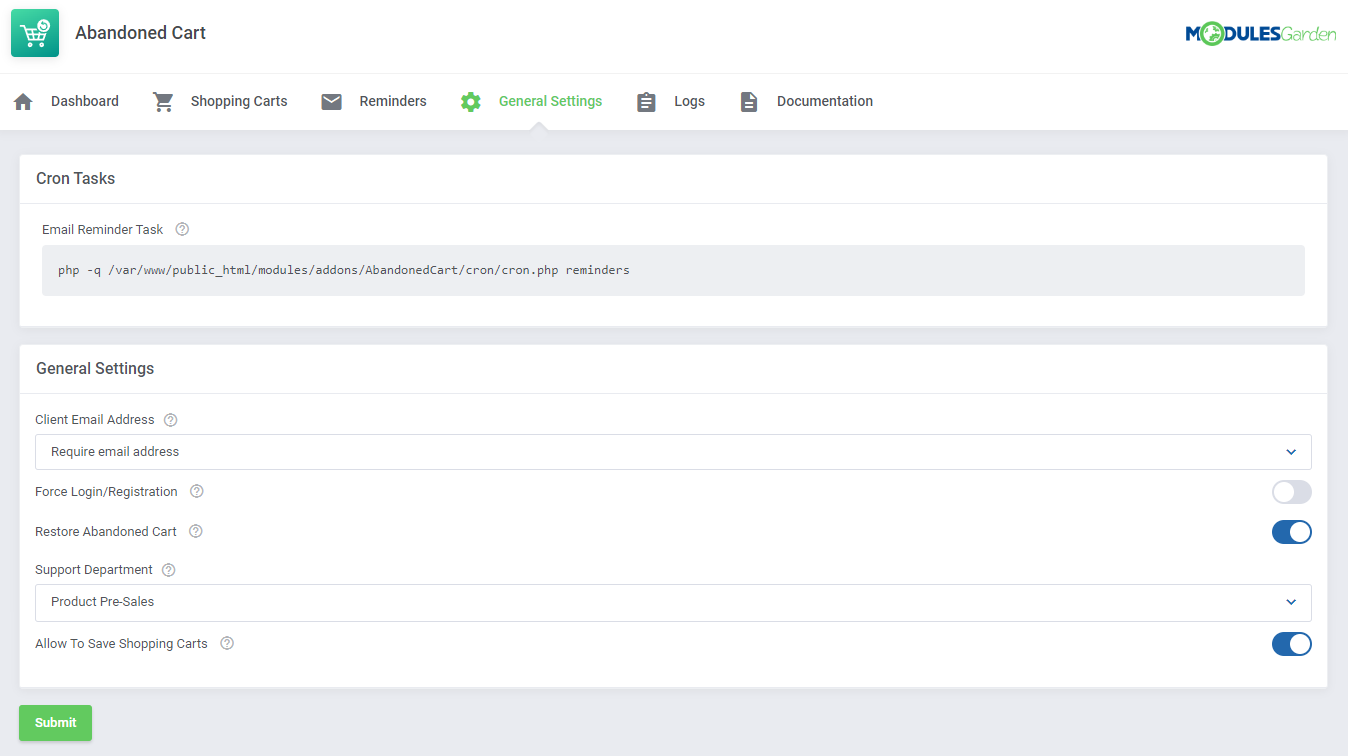Click the Reminders envelope icon
This screenshot has height=756, width=1348.
[x=331, y=101]
